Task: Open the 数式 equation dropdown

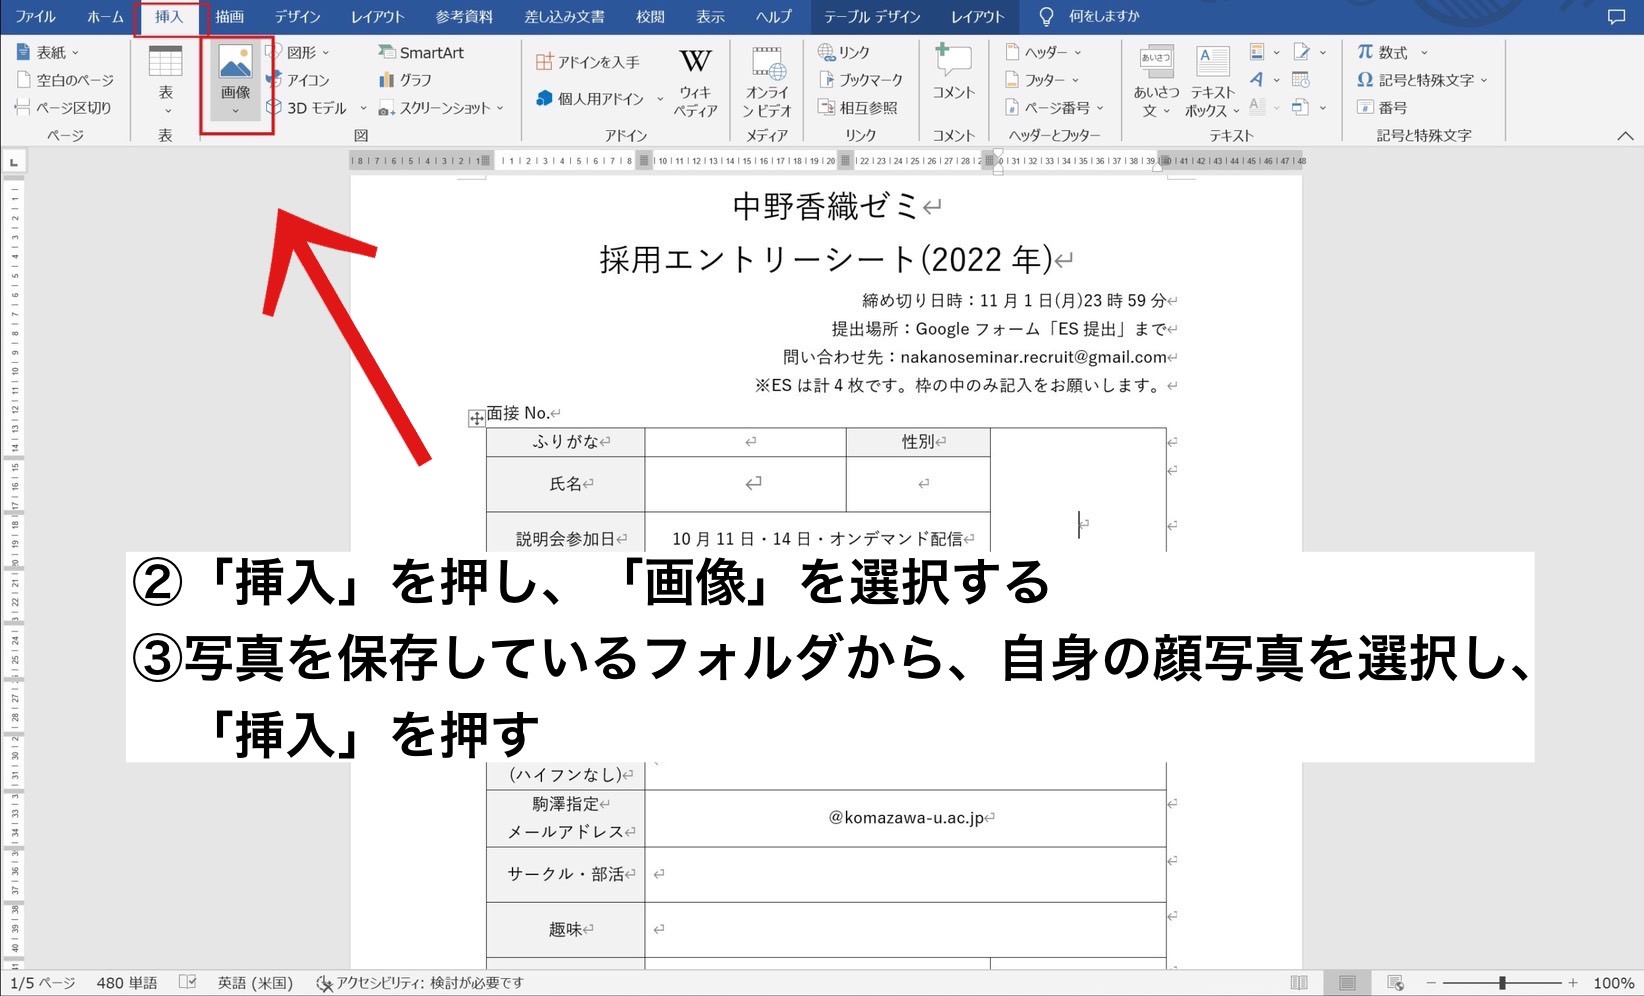Action: click(1392, 52)
